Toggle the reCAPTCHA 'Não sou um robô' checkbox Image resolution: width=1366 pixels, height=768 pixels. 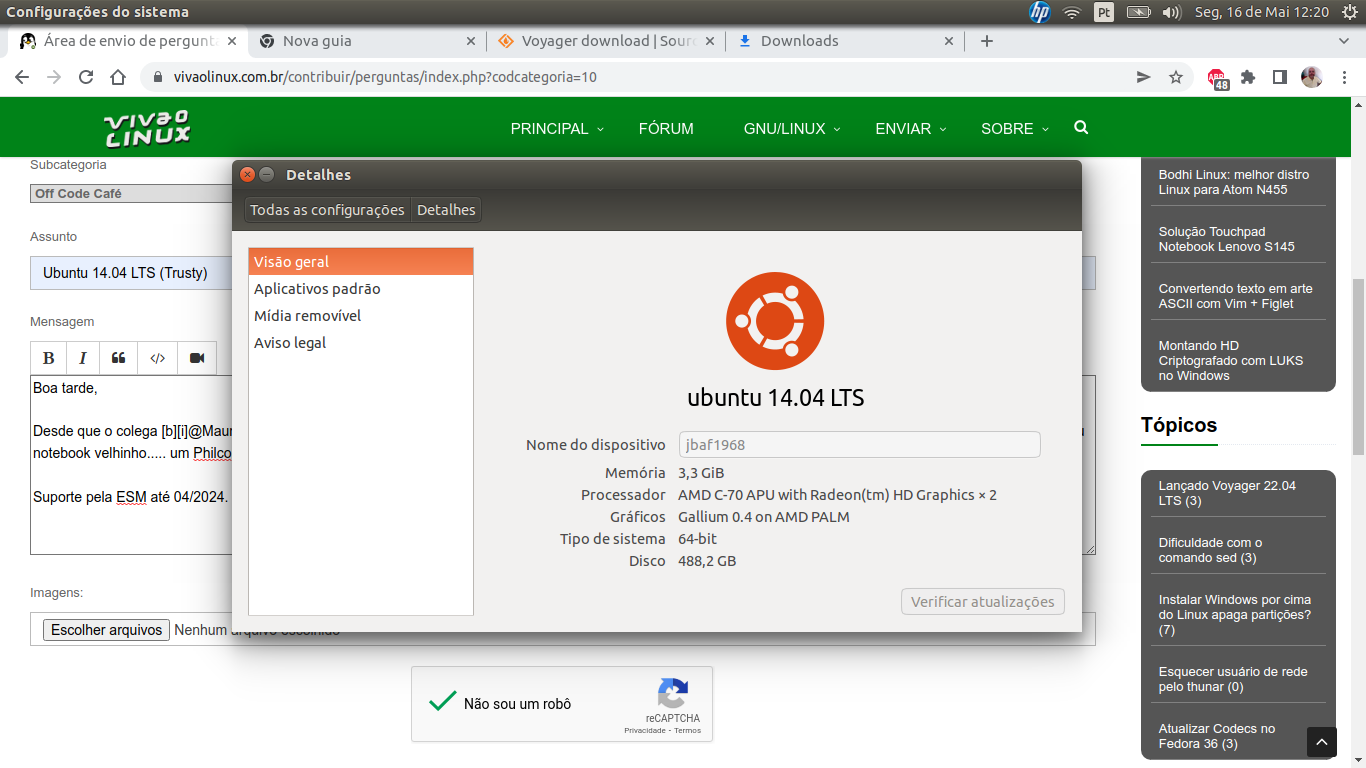click(442, 703)
